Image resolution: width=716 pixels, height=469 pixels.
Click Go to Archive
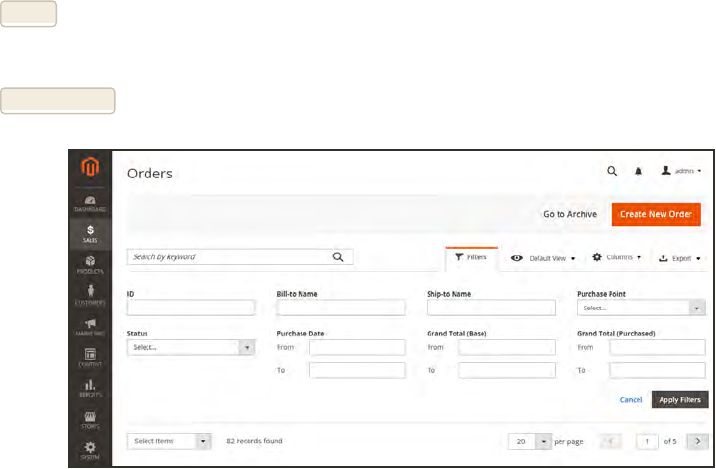[570, 214]
